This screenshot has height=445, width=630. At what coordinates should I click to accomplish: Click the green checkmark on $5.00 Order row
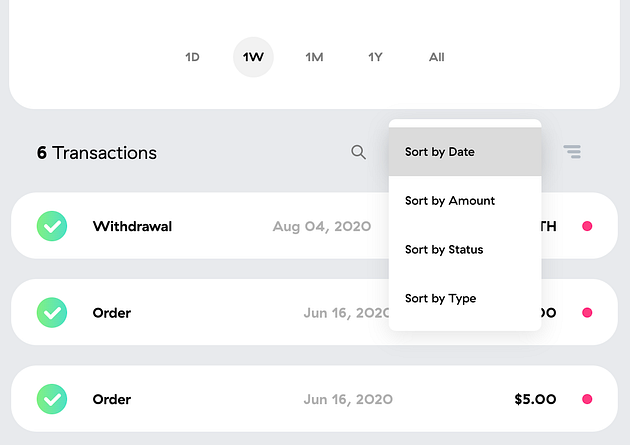pyautogui.click(x=52, y=399)
